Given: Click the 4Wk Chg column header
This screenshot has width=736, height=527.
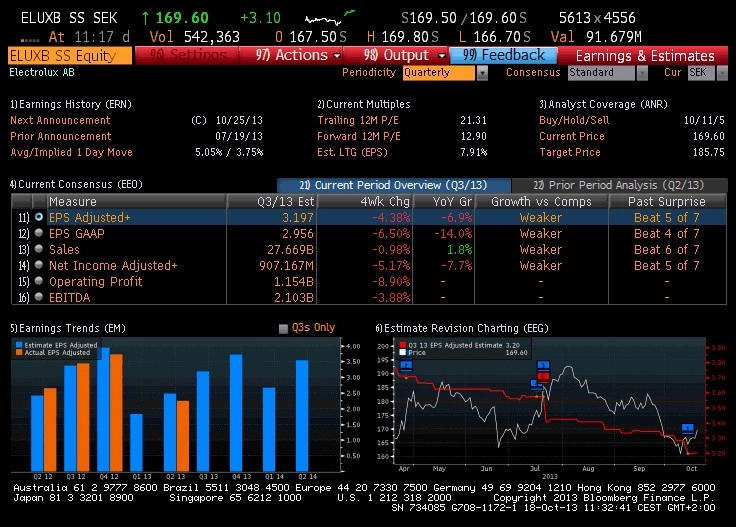Looking at the screenshot, I should tap(365, 201).
